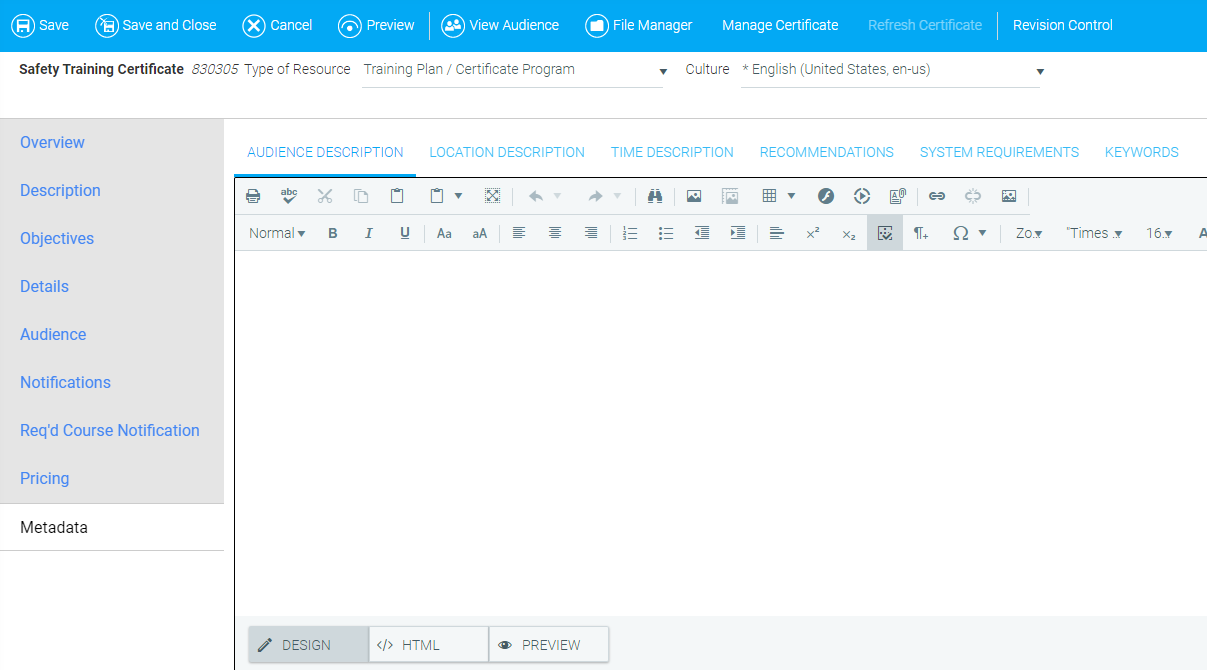Switch editor to HTML view
The height and width of the screenshot is (670, 1207).
(x=428, y=645)
